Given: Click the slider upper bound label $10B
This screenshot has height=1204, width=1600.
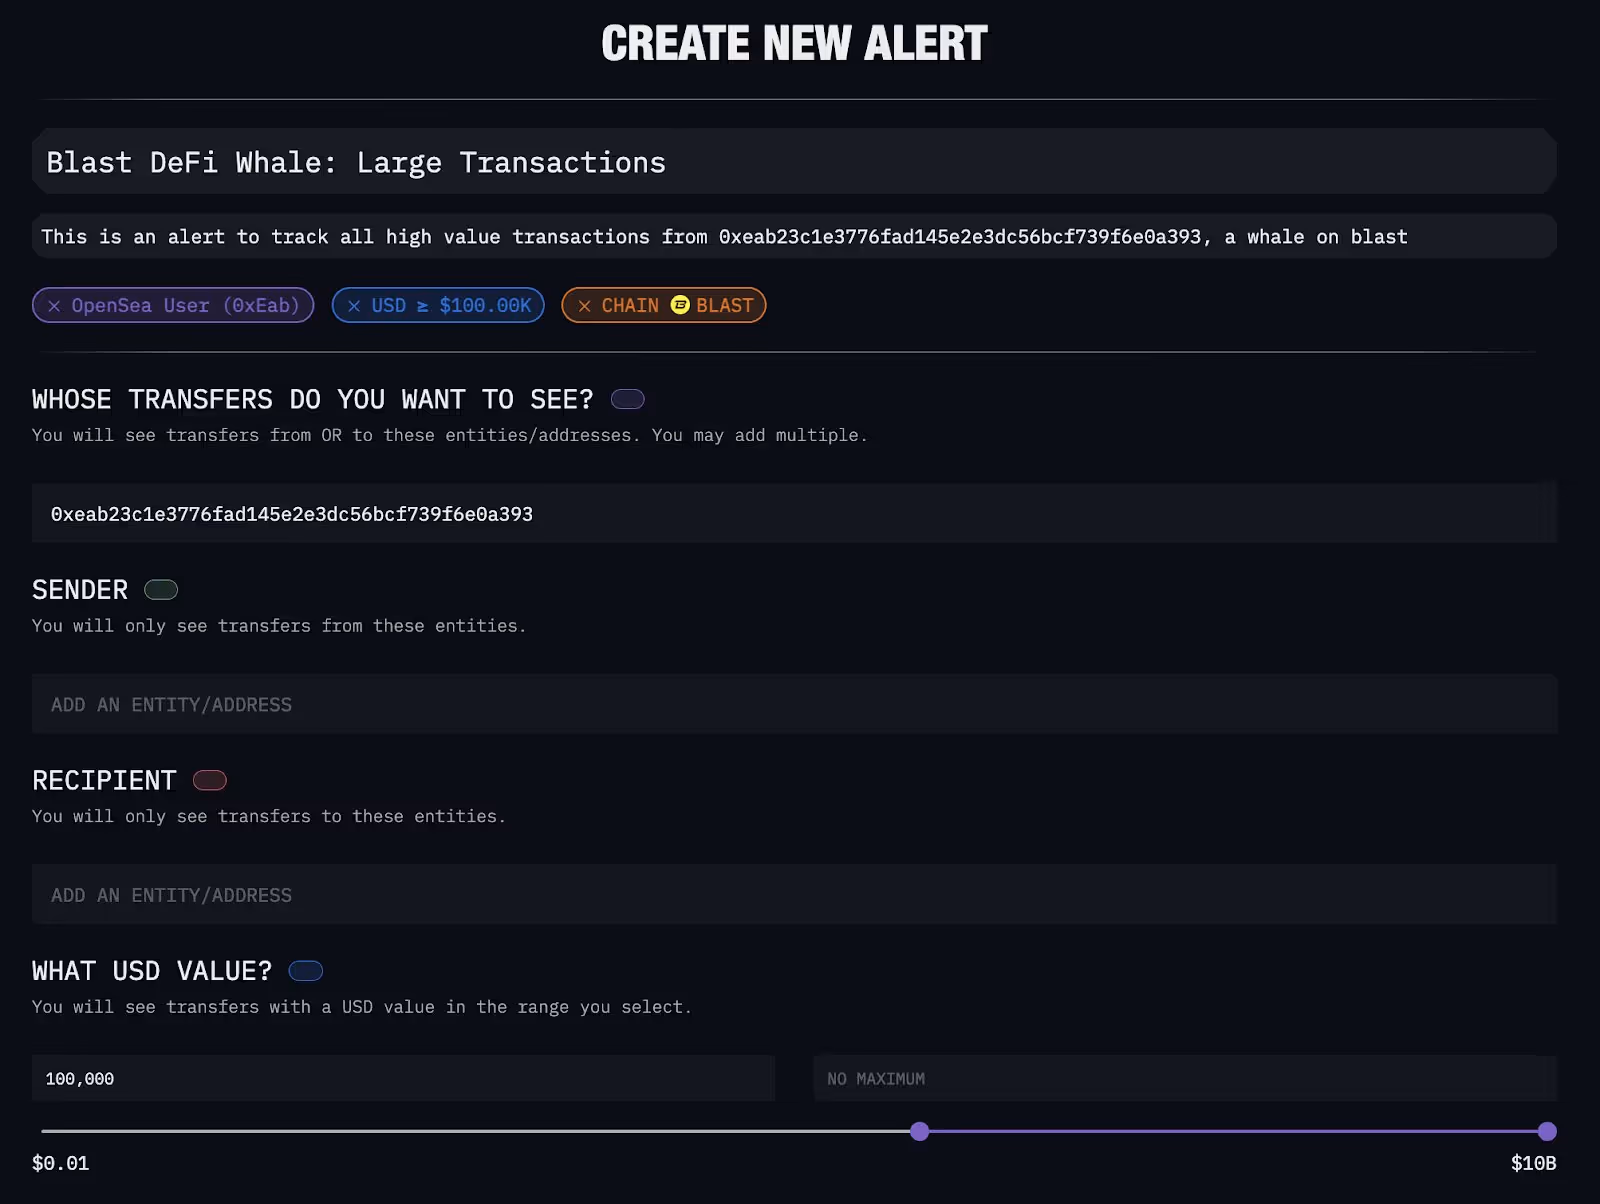Looking at the screenshot, I should click(1533, 1163).
